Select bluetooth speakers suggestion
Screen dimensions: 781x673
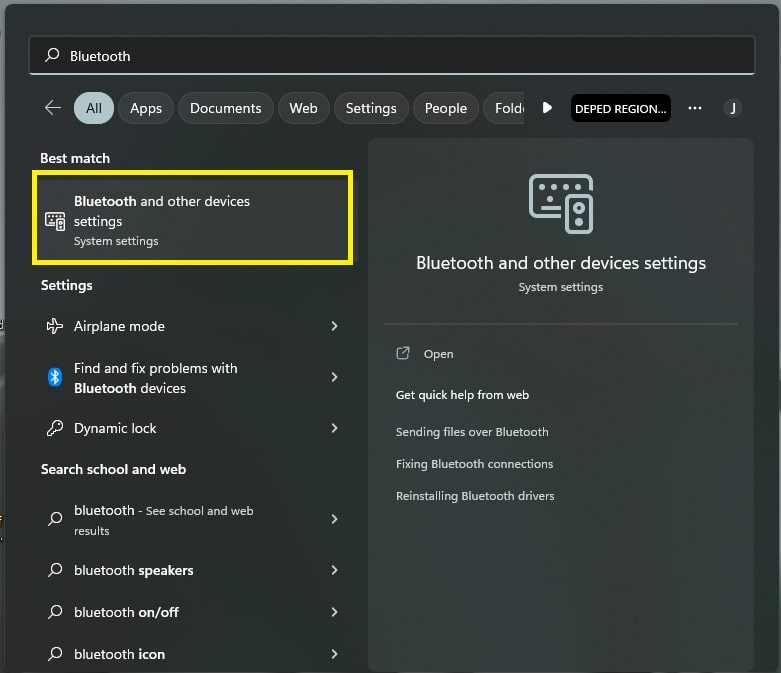192,570
